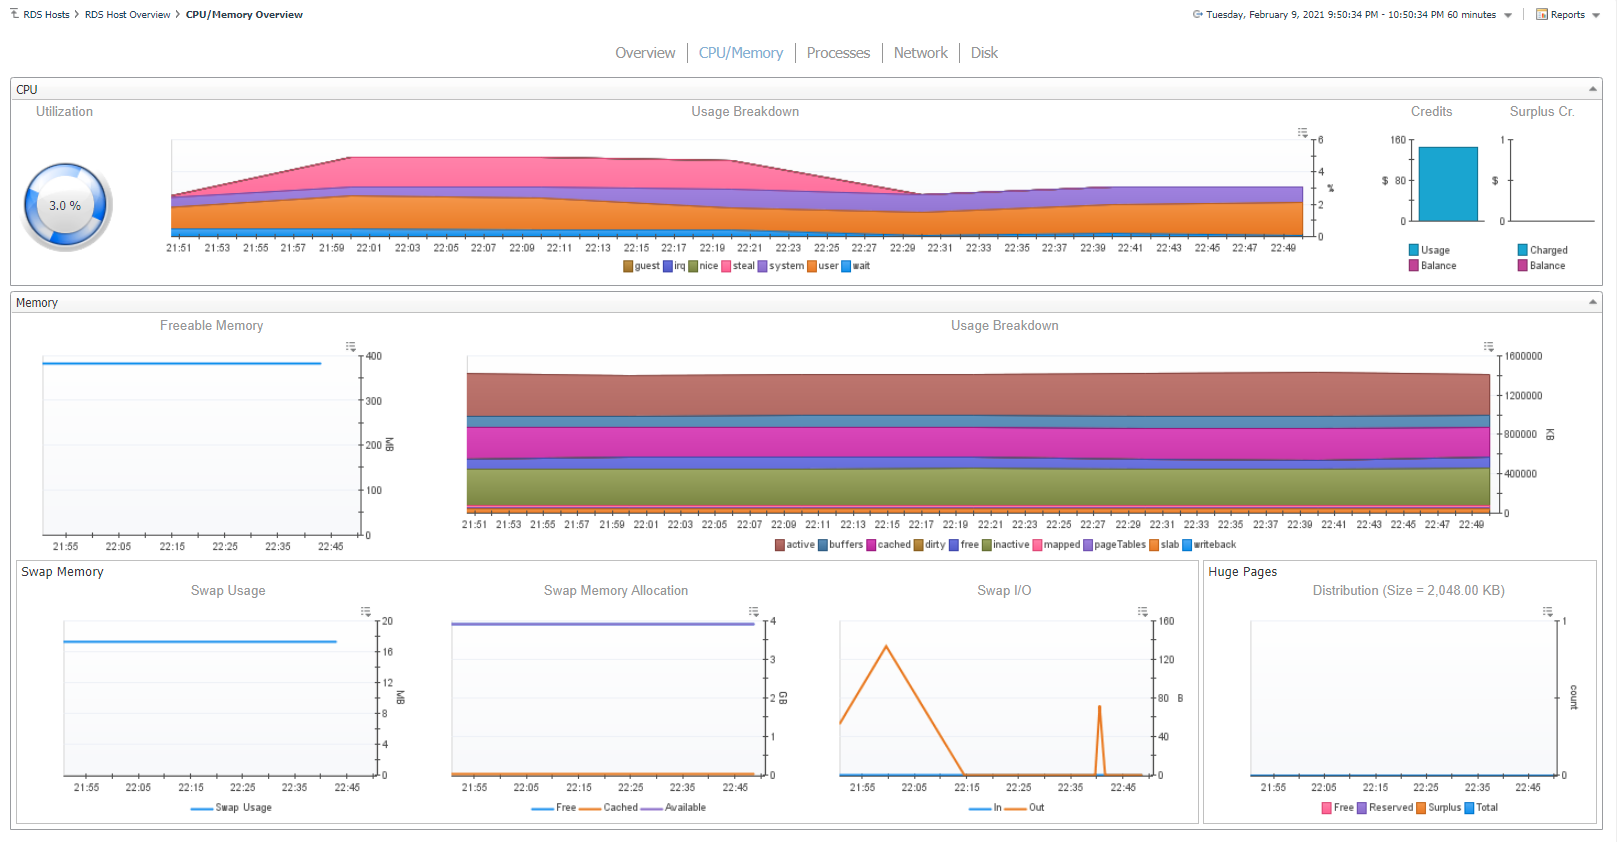Click the CPU/Memory Overview breadcrumb
This screenshot has width=1617, height=842.
[244, 15]
